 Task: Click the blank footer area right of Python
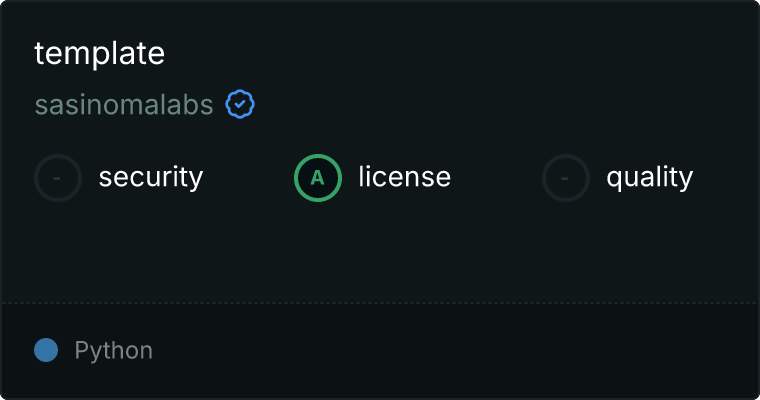coord(456,351)
